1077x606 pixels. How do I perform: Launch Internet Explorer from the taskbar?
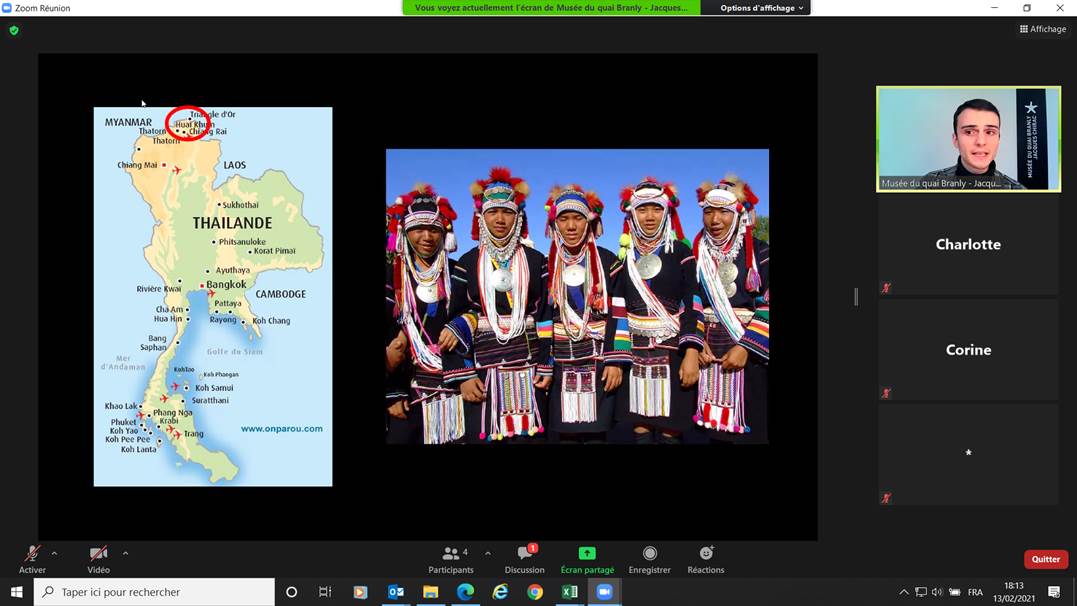(x=500, y=592)
